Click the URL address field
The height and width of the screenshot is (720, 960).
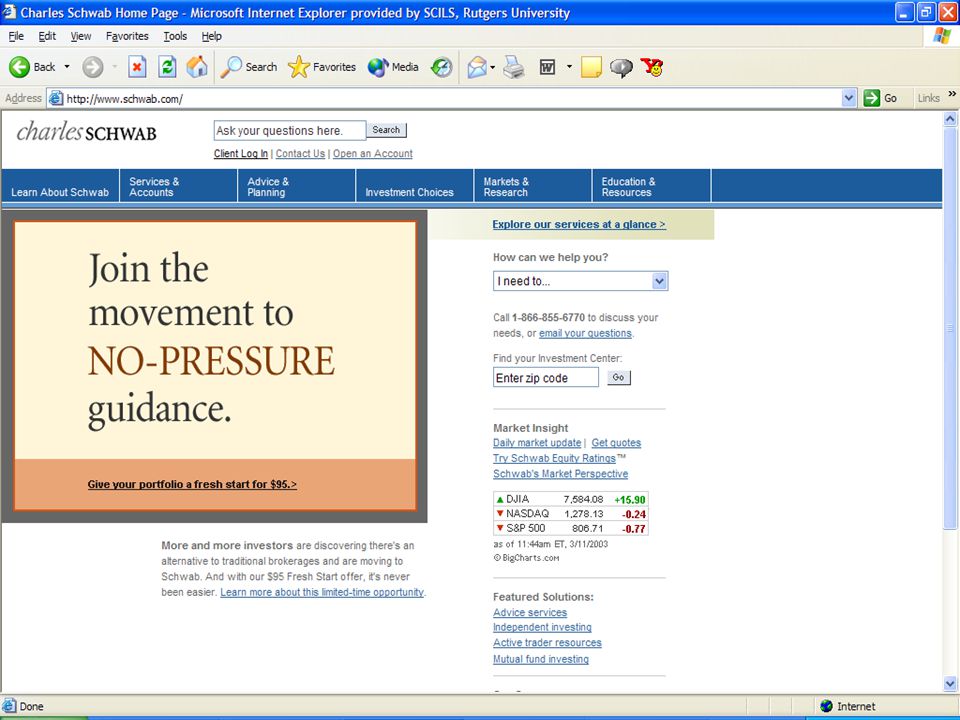(453, 98)
